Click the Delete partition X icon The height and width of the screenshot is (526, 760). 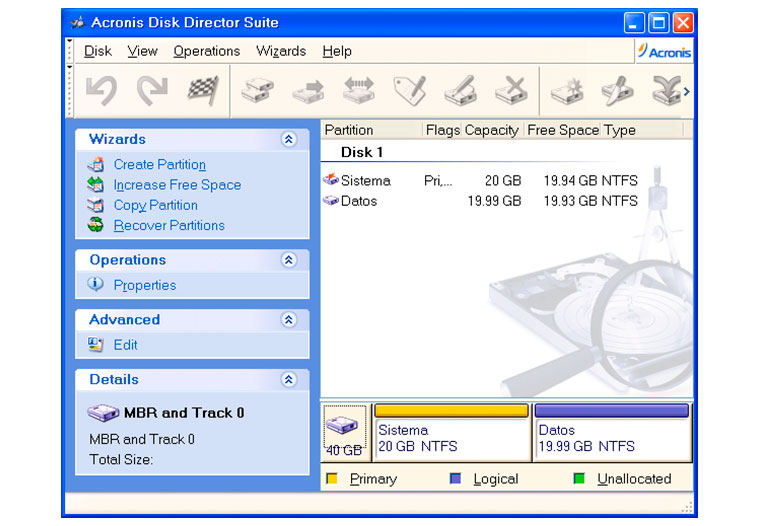tap(511, 91)
